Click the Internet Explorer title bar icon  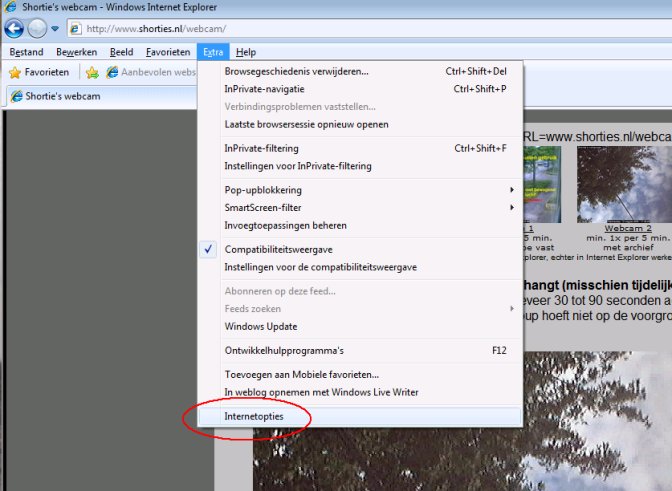click(10, 7)
